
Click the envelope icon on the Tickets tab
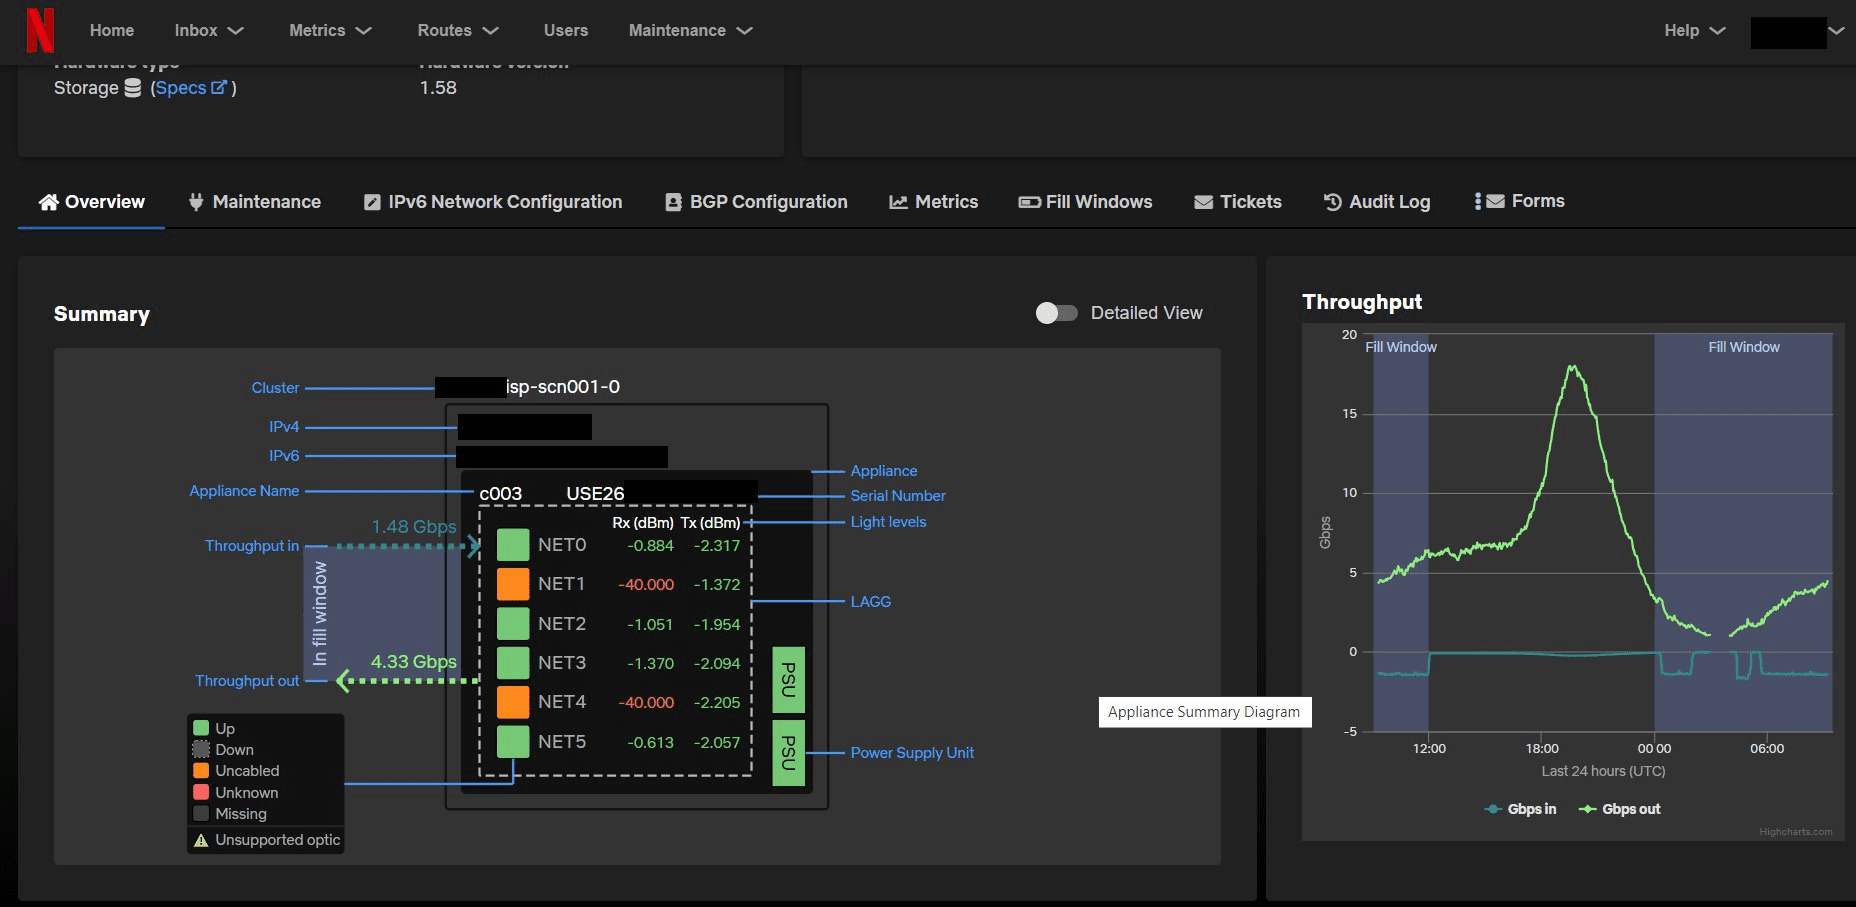pyautogui.click(x=1203, y=202)
